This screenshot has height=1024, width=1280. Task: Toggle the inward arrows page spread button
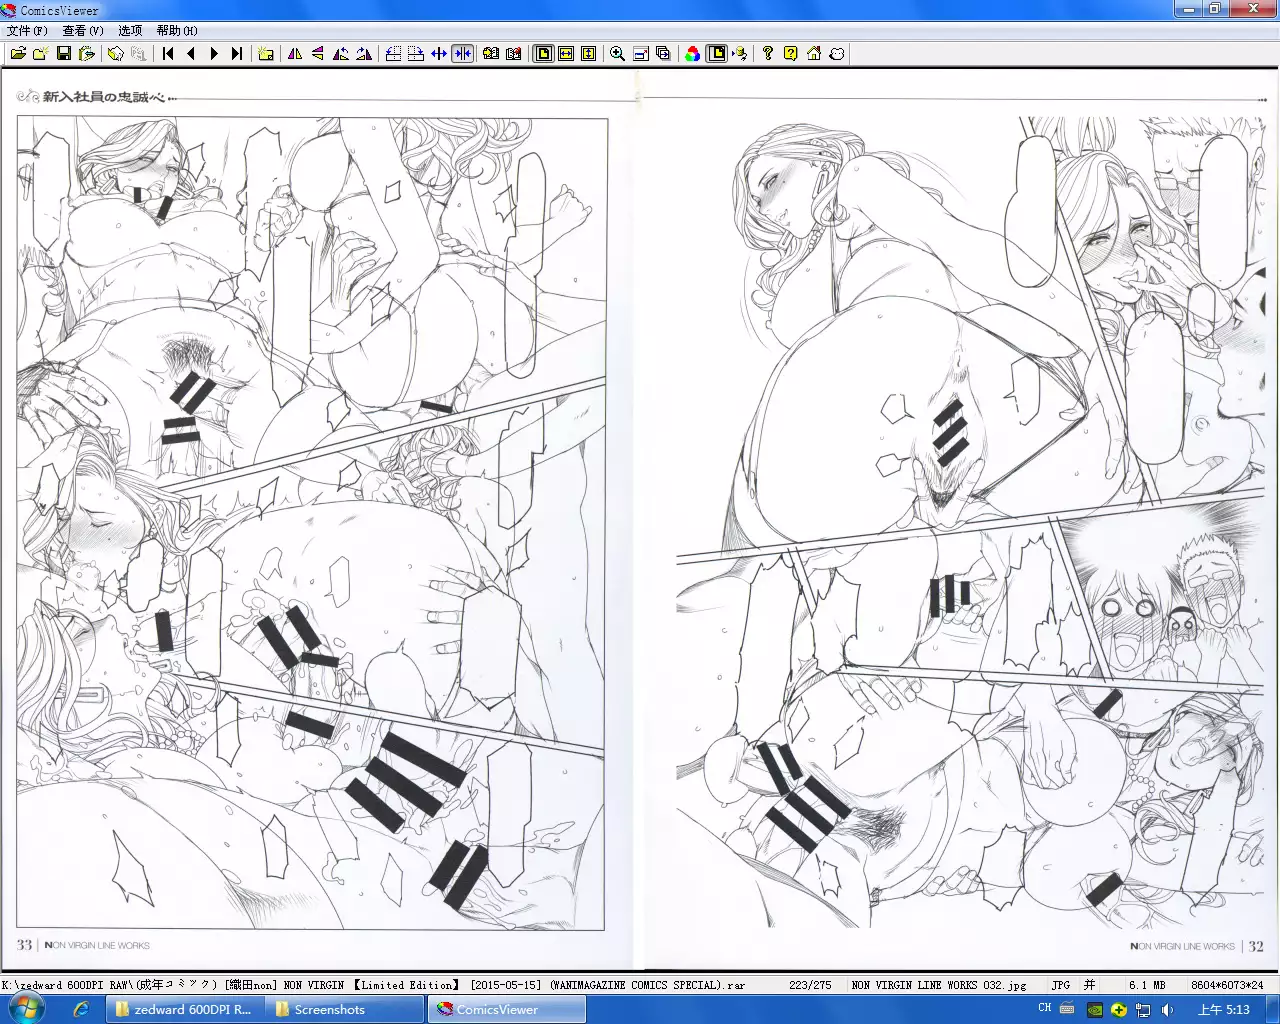(x=462, y=54)
